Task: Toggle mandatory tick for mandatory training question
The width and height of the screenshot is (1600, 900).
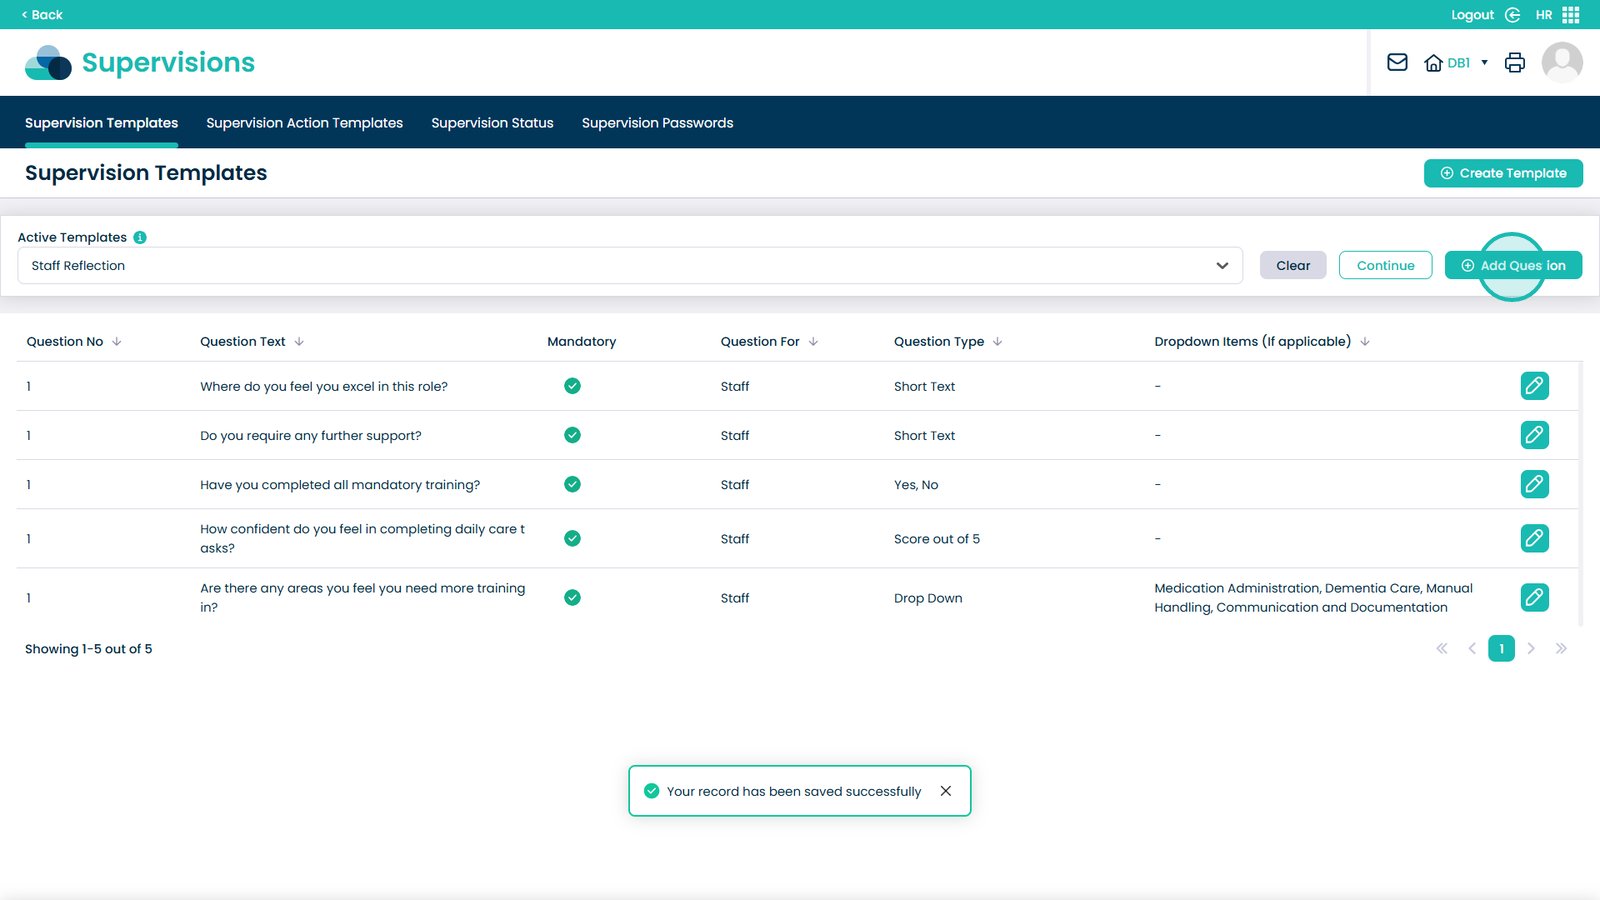Action: tap(572, 484)
